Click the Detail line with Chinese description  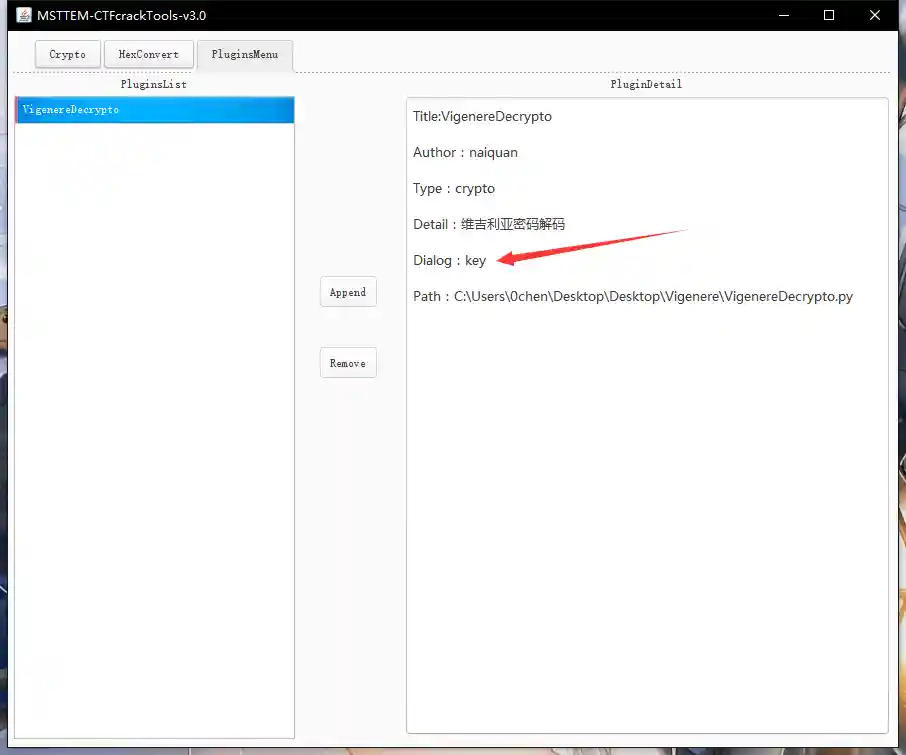(x=489, y=224)
